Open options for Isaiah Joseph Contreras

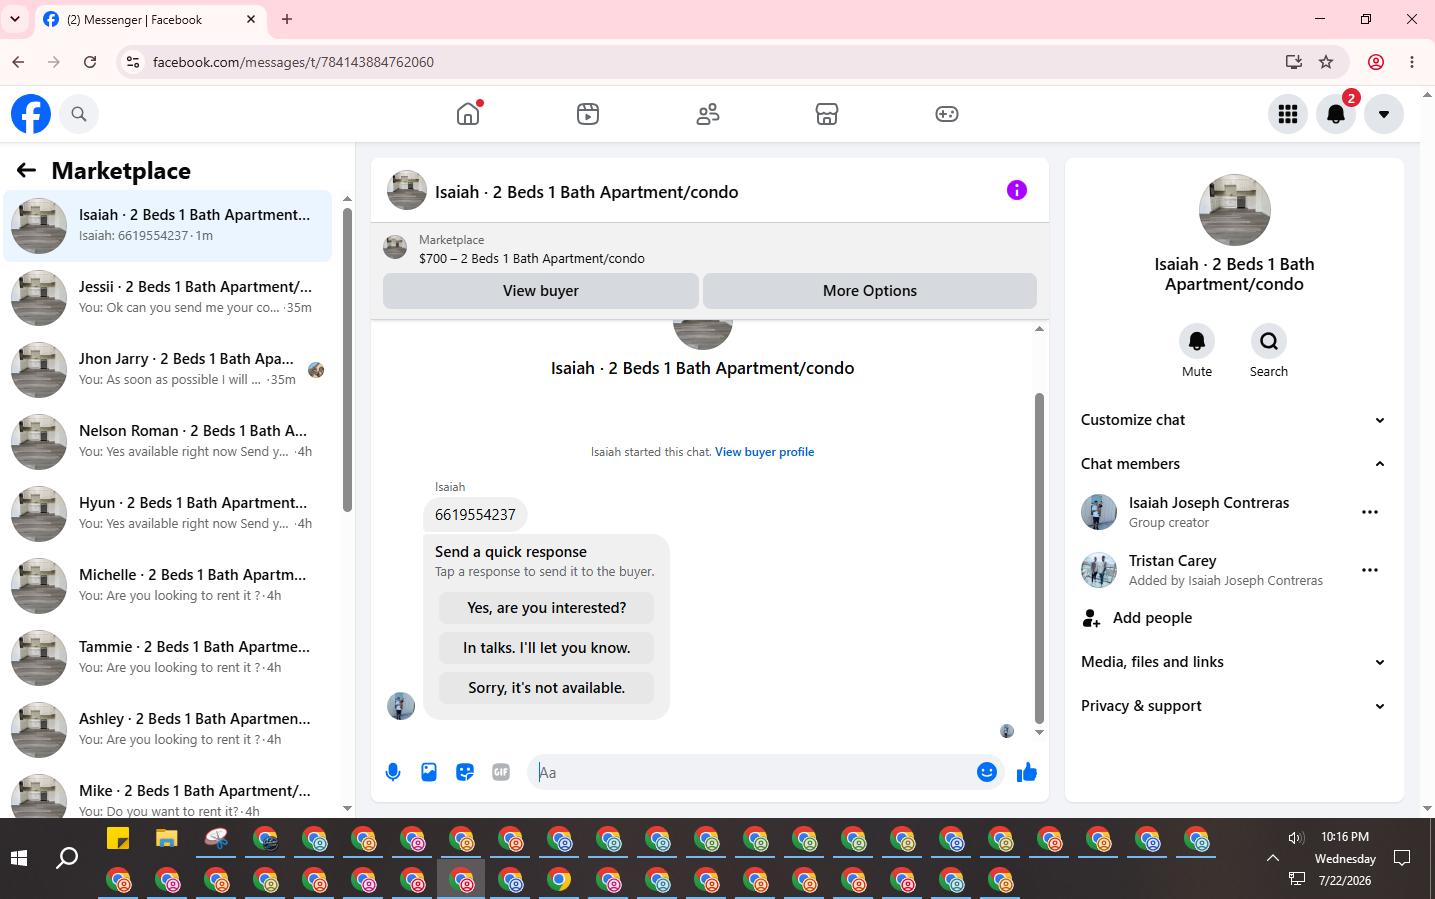pyautogui.click(x=1370, y=512)
